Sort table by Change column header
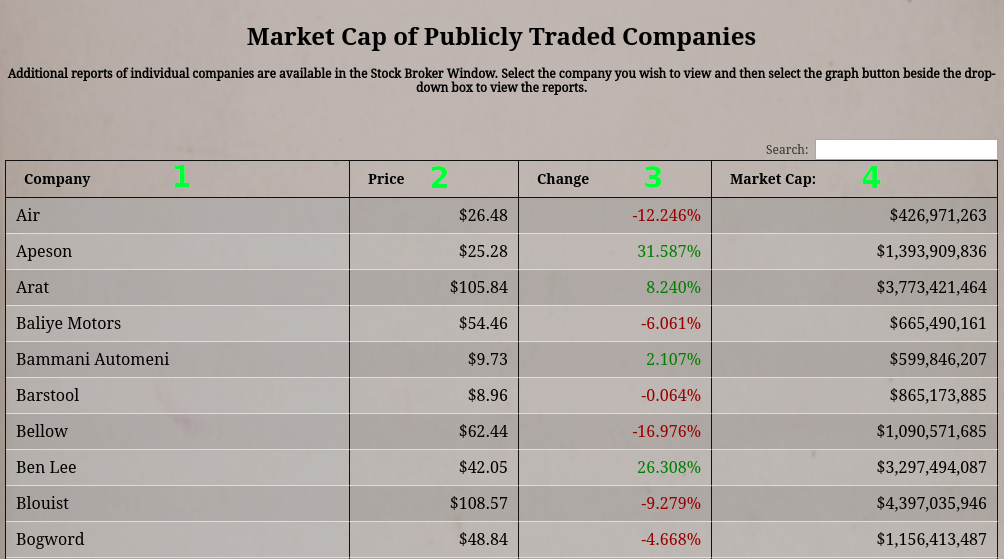The width and height of the screenshot is (1004, 559). tap(563, 179)
